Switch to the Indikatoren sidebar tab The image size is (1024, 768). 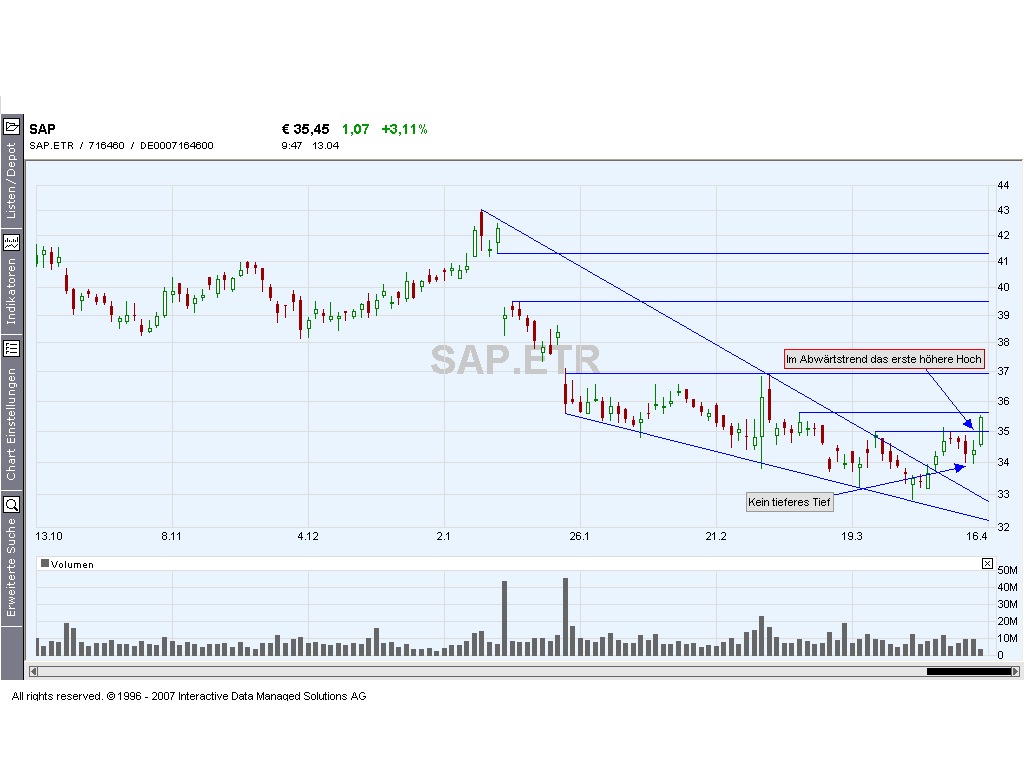11,291
